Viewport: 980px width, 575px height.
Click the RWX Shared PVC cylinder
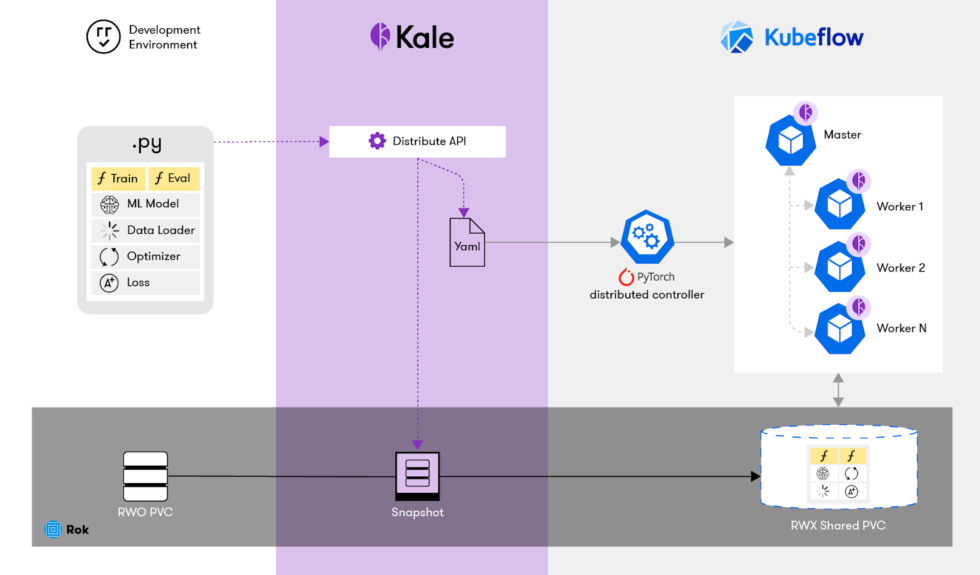(x=838, y=467)
